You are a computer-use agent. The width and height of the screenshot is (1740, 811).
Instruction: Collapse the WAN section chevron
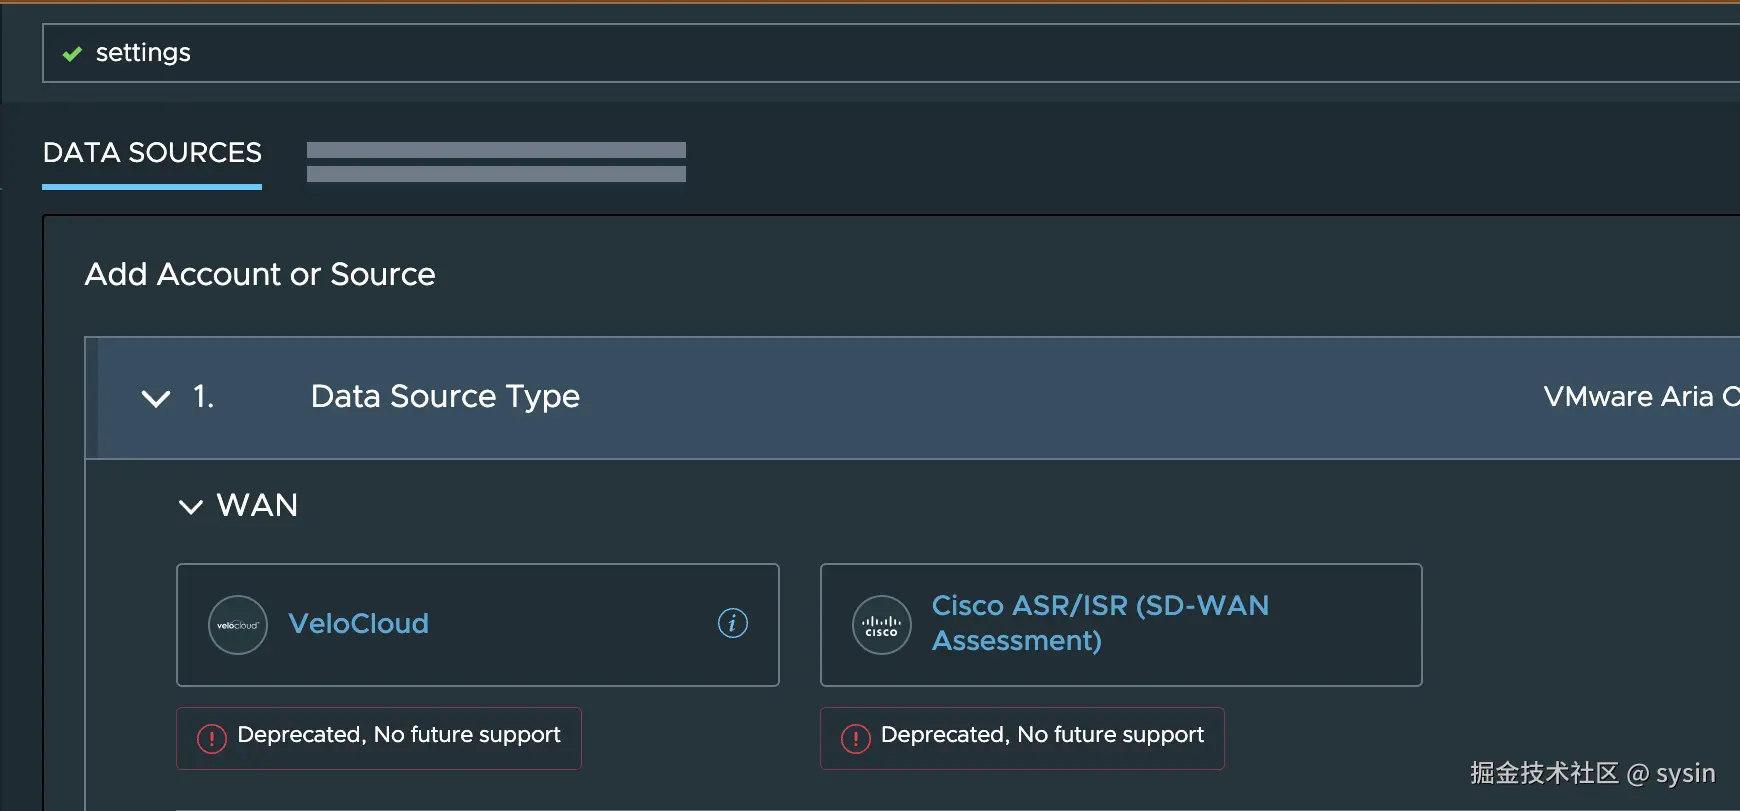[x=190, y=506]
